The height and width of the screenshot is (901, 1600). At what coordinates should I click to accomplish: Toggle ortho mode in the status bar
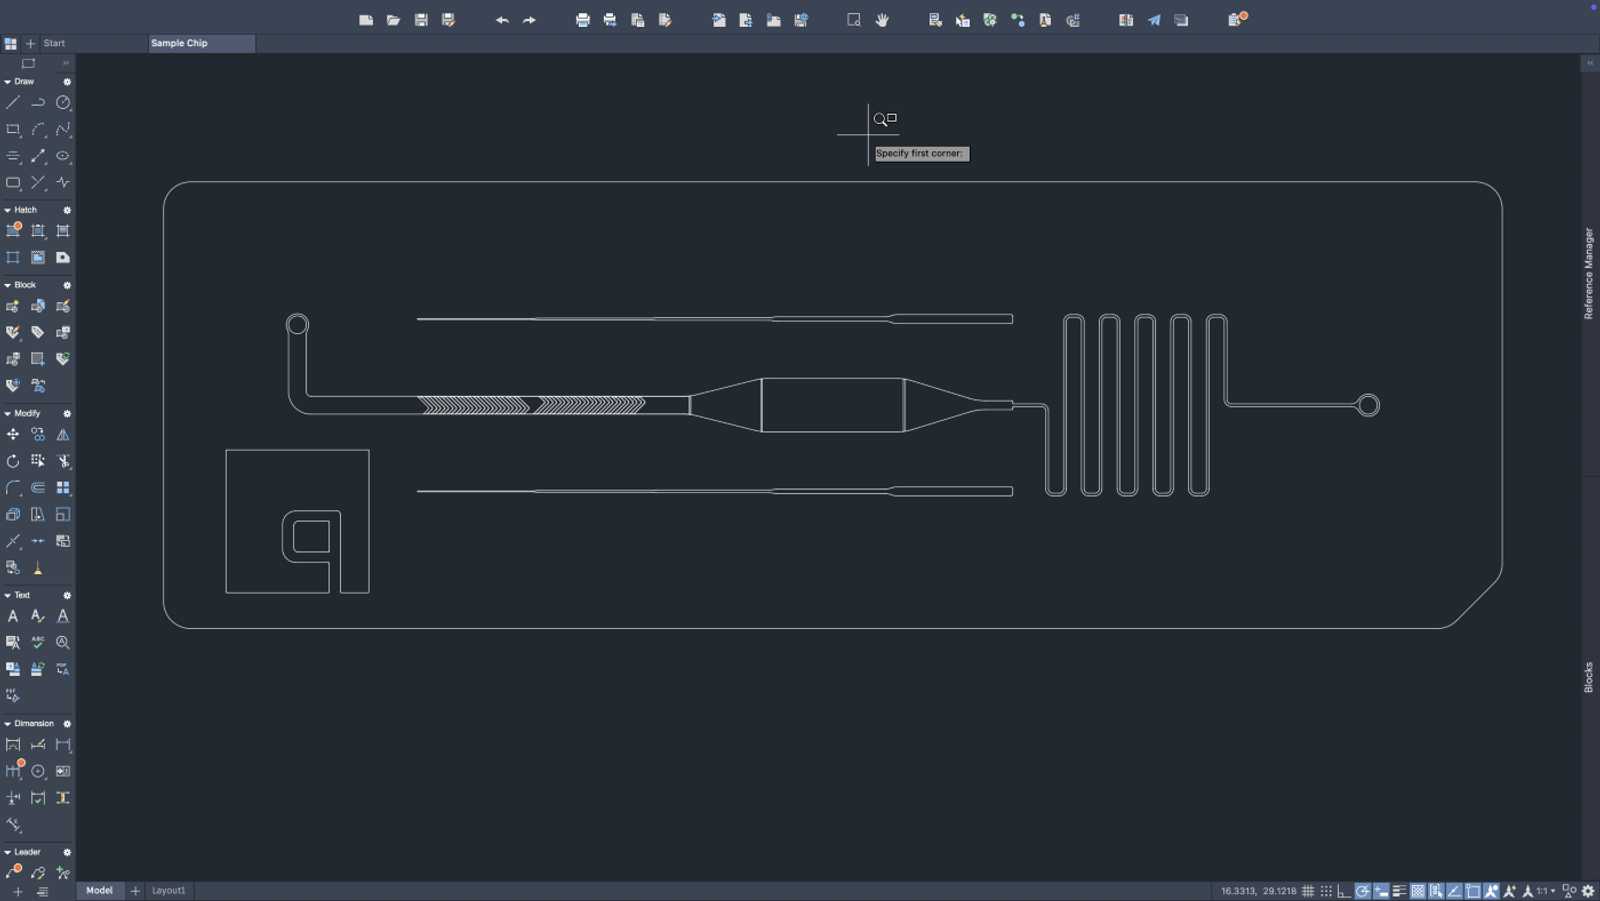click(1343, 890)
